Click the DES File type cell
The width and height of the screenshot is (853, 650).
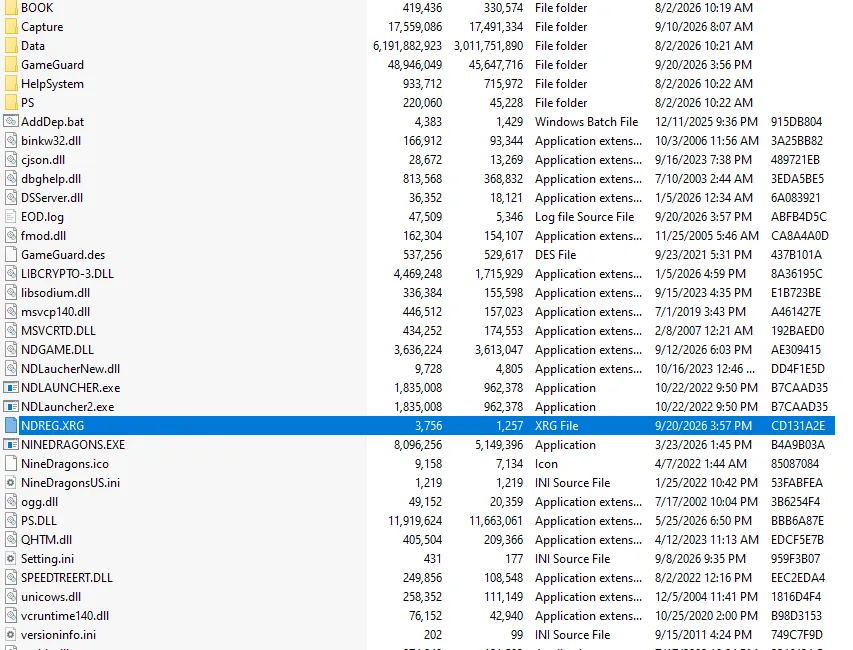coord(555,255)
